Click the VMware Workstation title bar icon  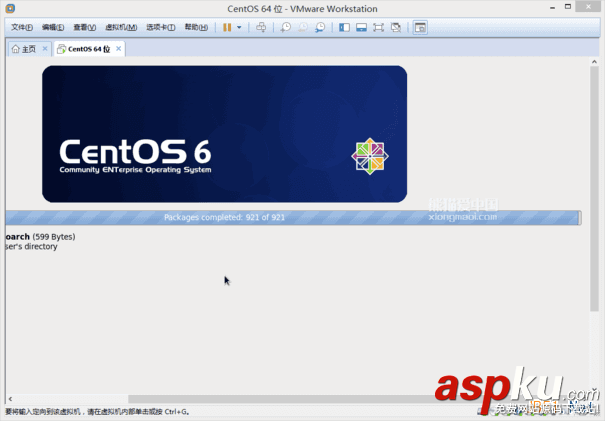(x=10, y=8)
